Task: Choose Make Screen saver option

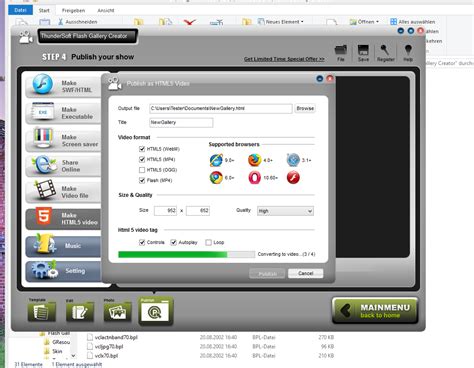Action: coord(63,140)
